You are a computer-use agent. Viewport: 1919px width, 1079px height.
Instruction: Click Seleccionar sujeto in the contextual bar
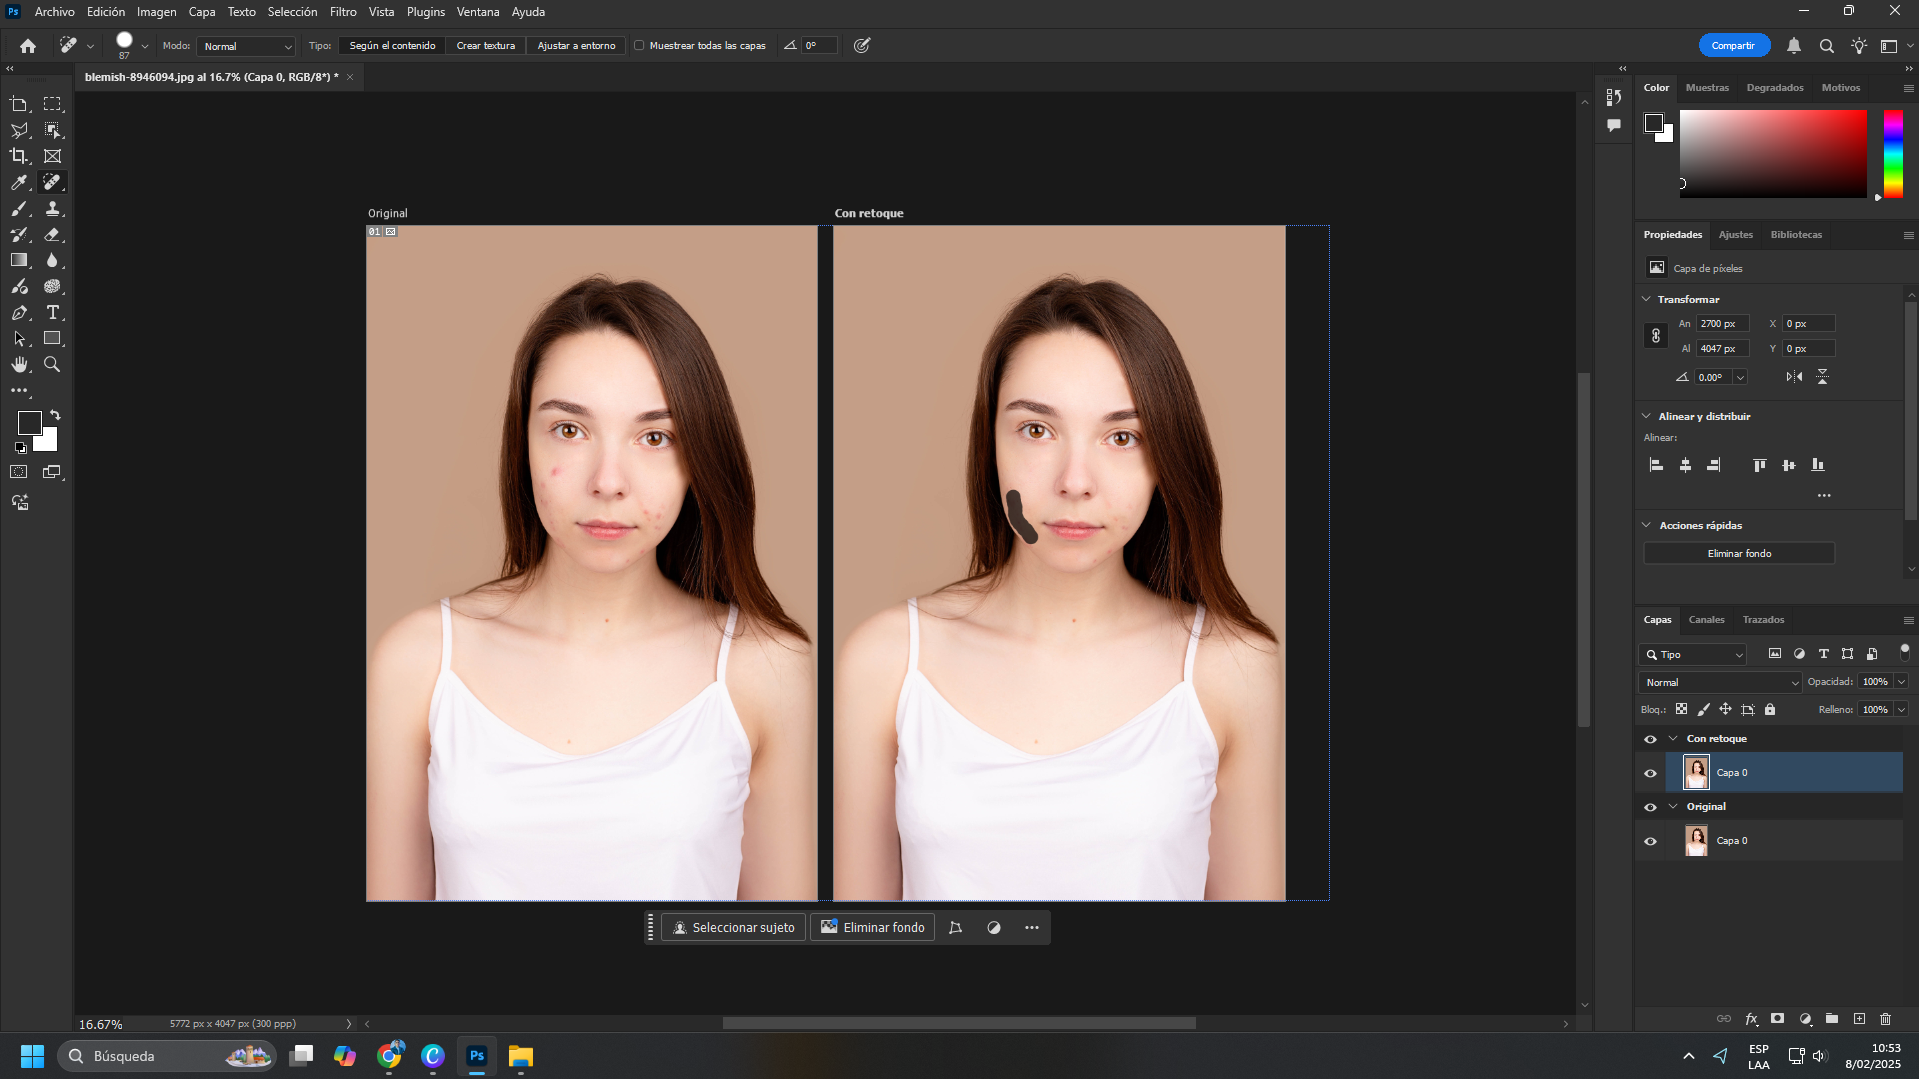(733, 928)
